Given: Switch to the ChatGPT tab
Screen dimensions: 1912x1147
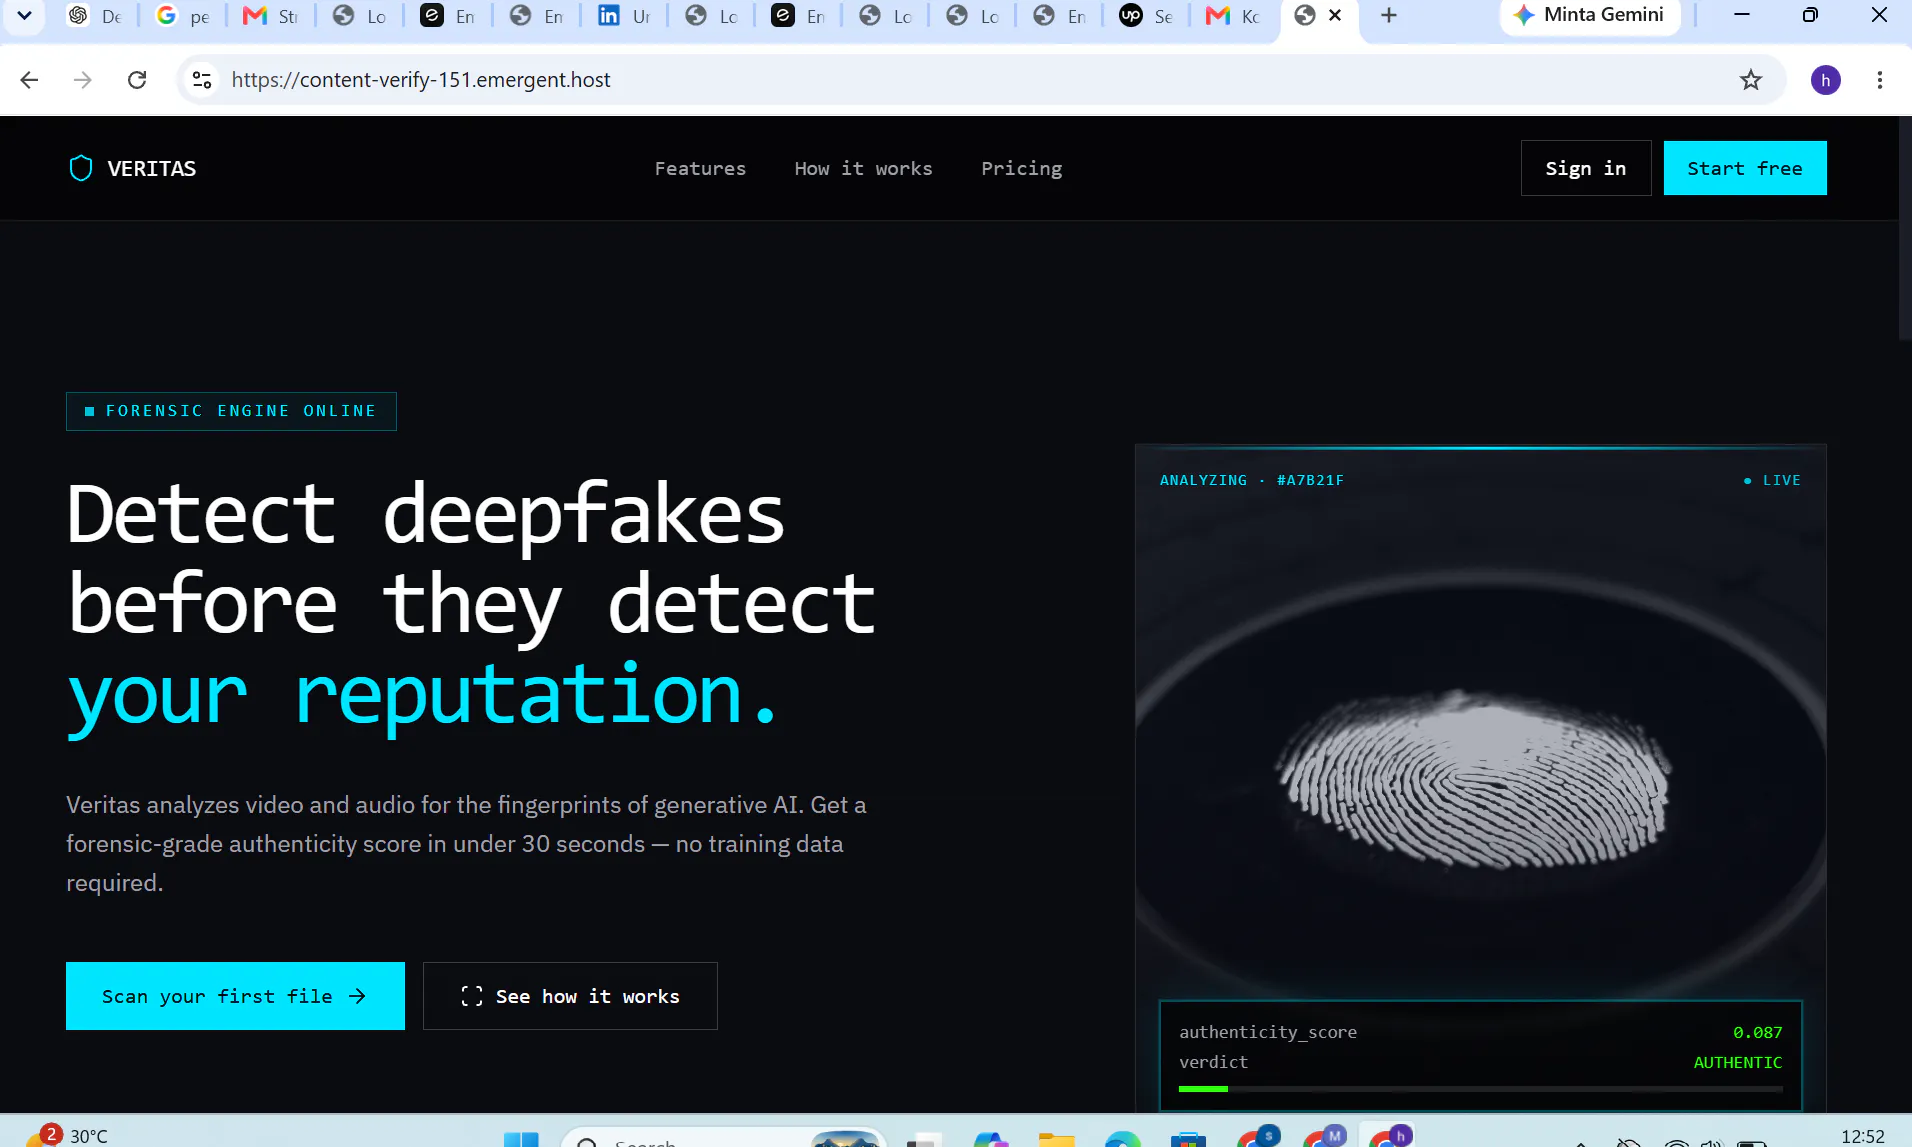Looking at the screenshot, I should pos(93,16).
